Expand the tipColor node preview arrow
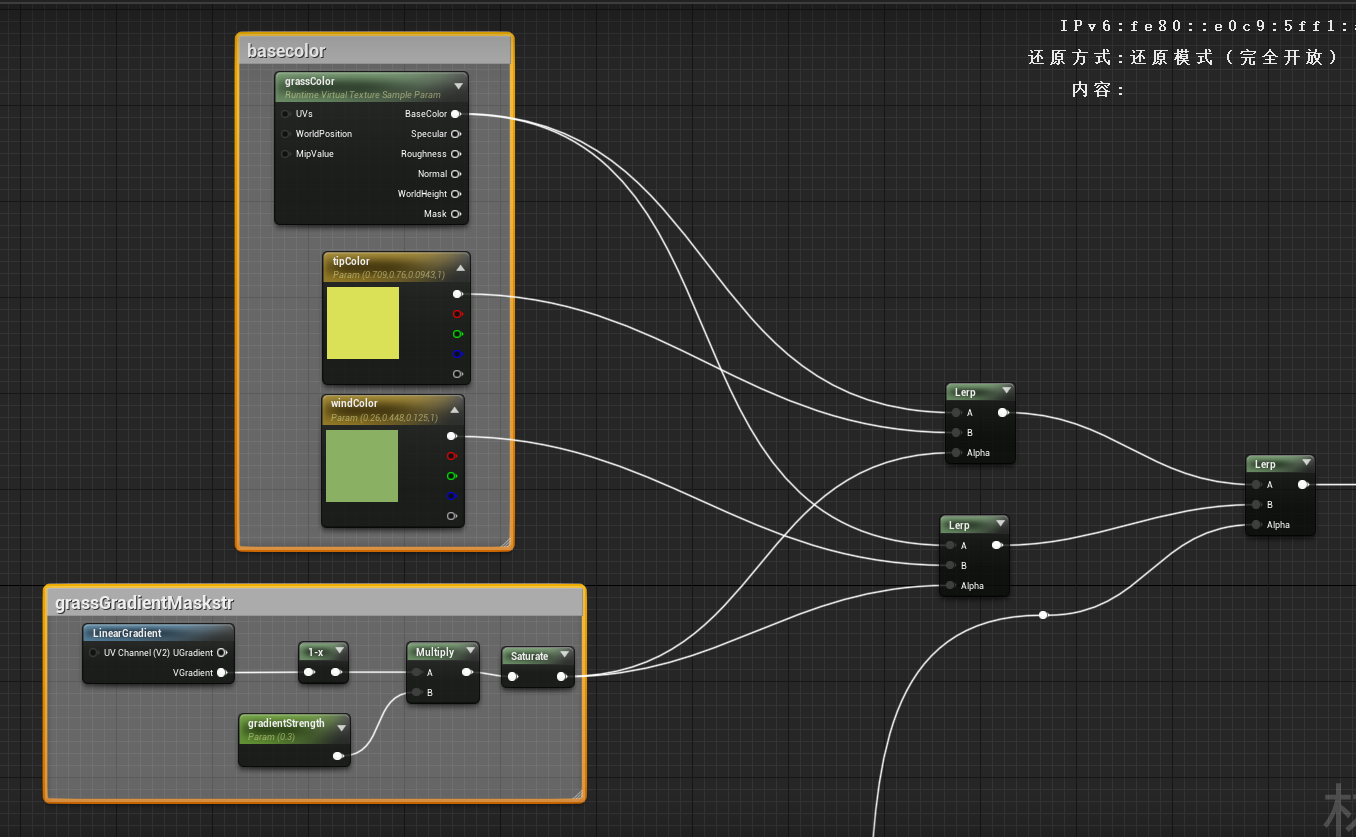 click(460, 268)
